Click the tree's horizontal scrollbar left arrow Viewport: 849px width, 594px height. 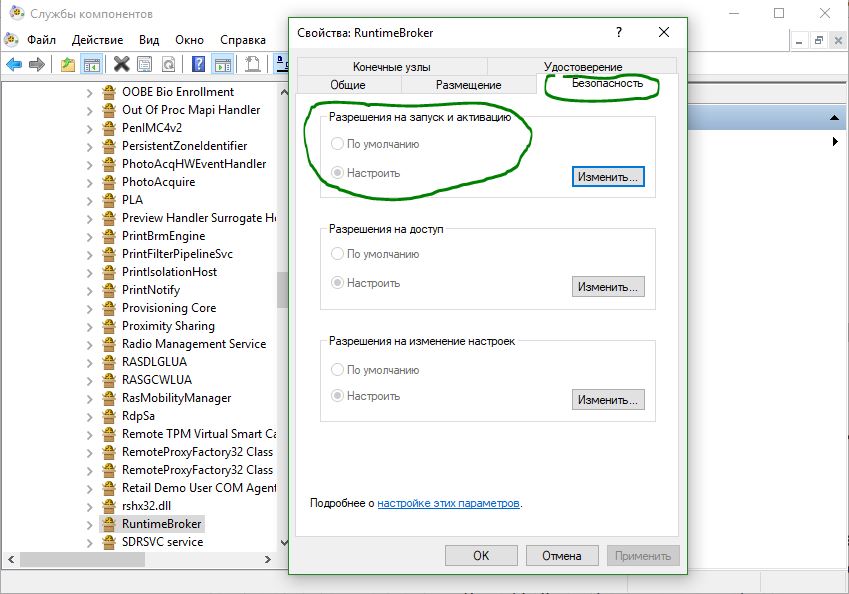click(11, 559)
